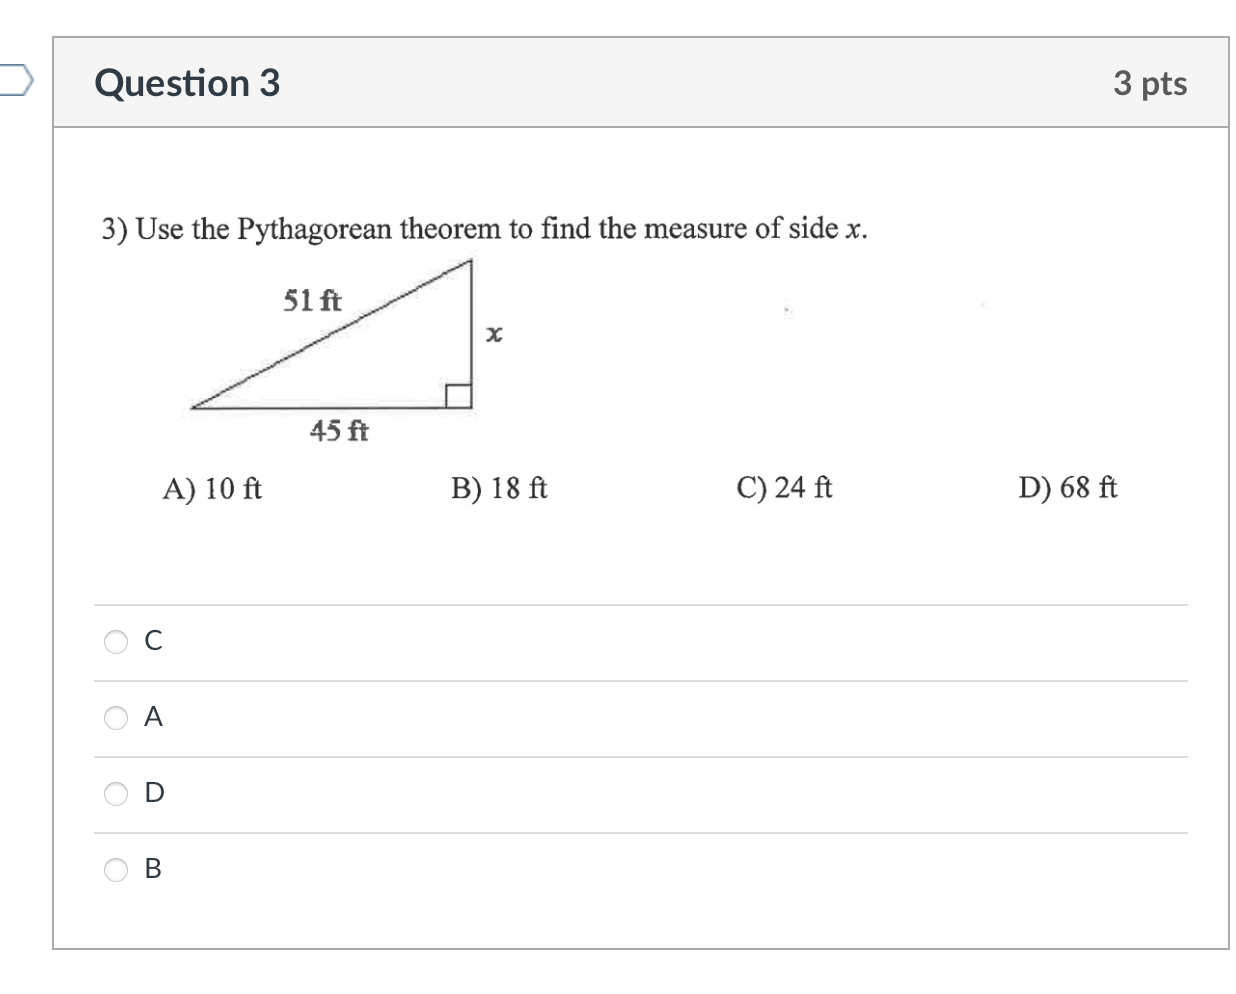The image size is (1236, 994).
Task: Select radio button for answer B
Action: [x=116, y=869]
